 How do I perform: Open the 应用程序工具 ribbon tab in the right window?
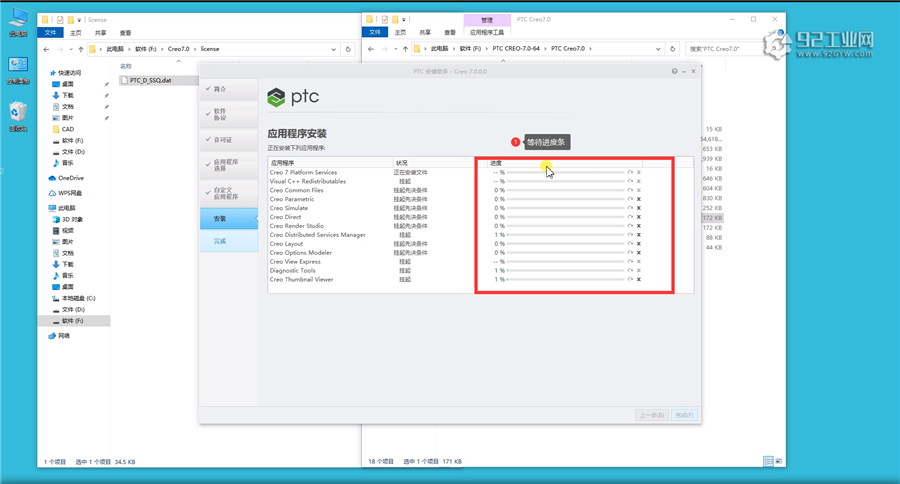point(487,32)
